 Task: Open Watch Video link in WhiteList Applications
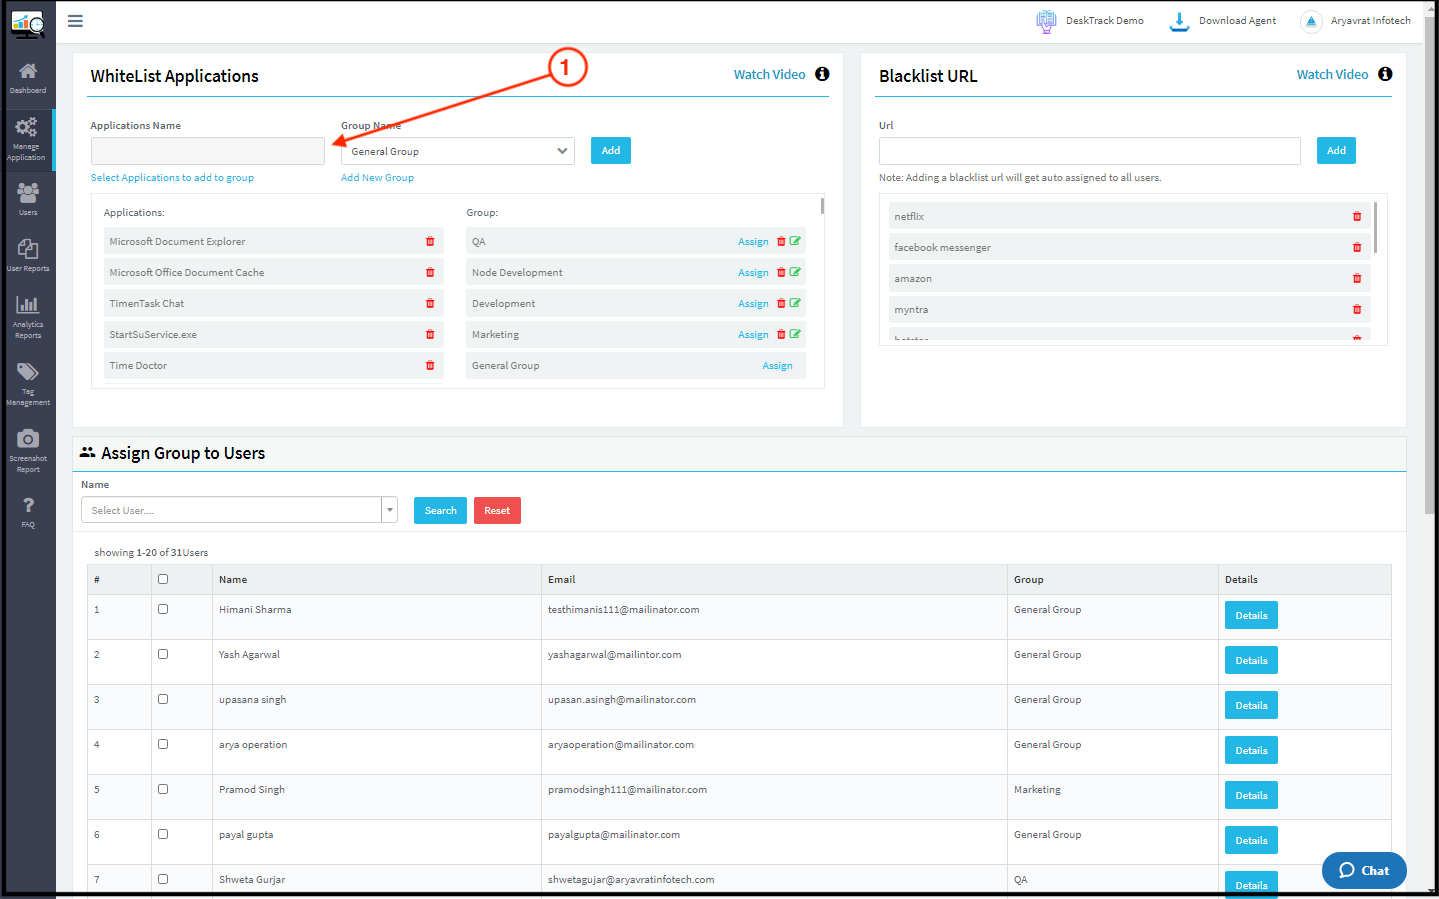point(769,74)
